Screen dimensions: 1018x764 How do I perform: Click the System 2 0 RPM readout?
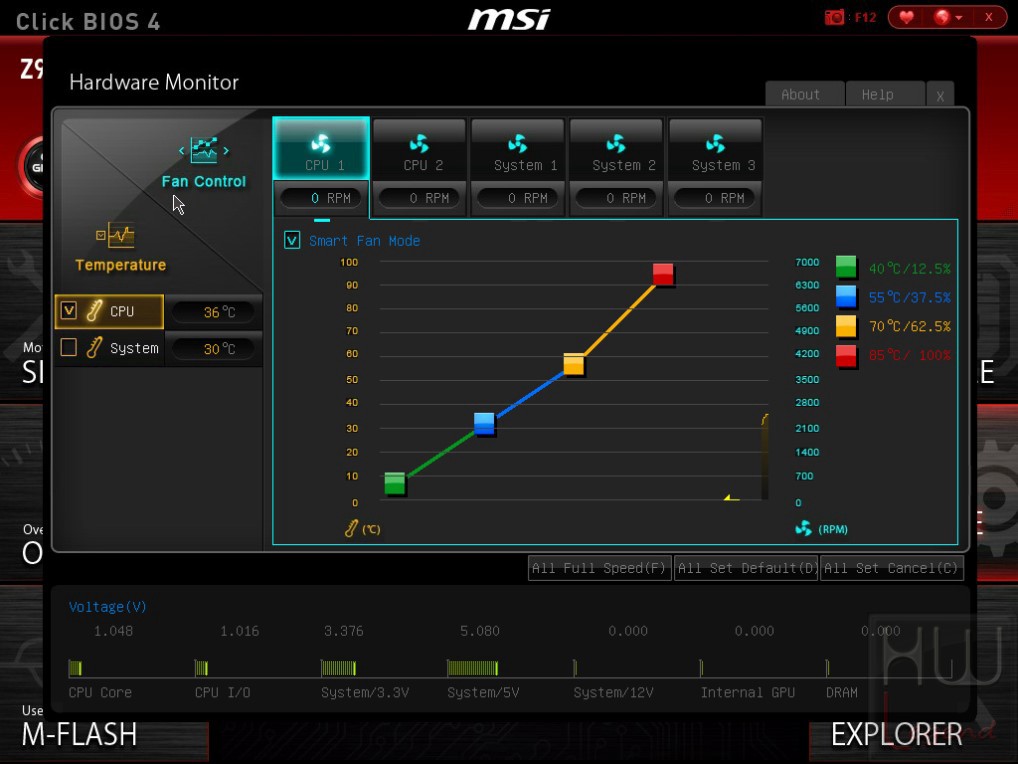tap(616, 198)
